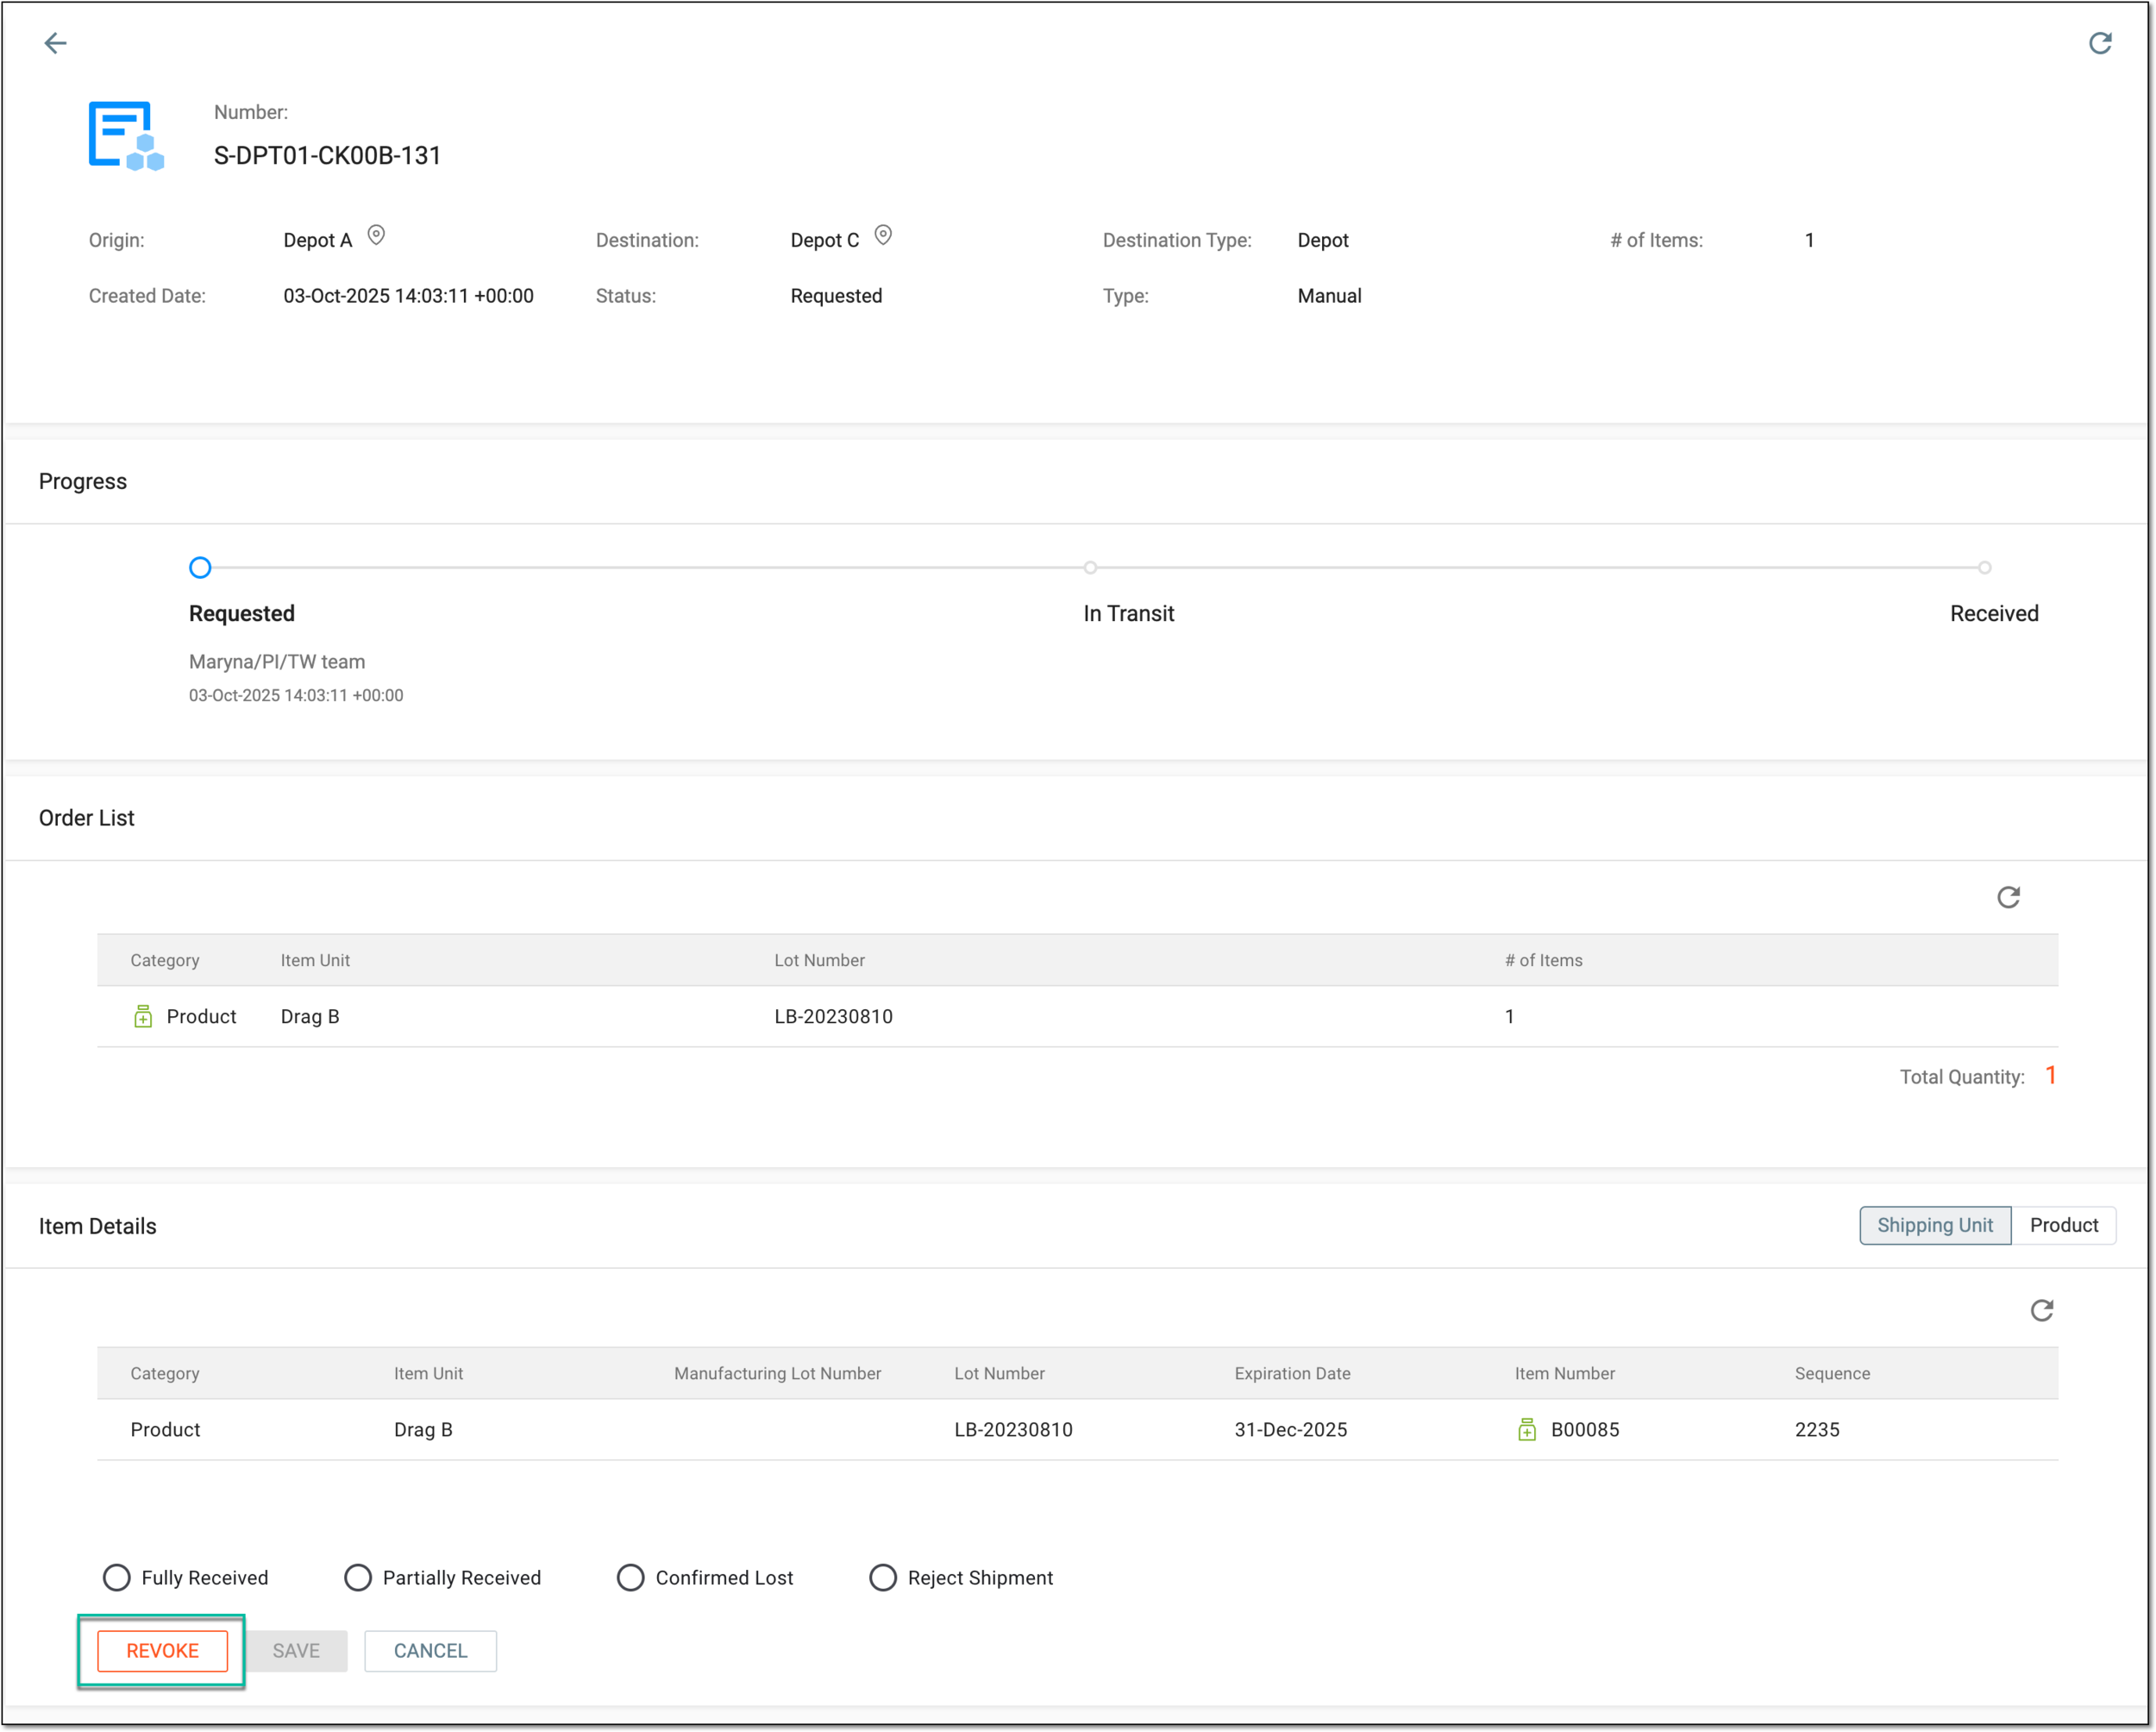The height and width of the screenshot is (1732, 2156).
Task: Select the Fully Received radio button
Action: 117,1578
